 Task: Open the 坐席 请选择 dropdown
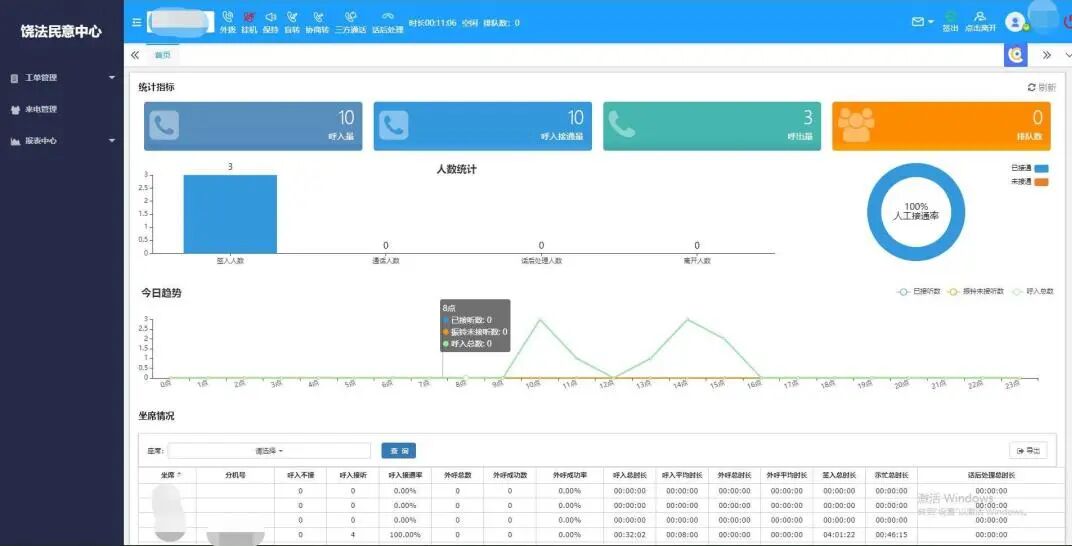click(269, 451)
